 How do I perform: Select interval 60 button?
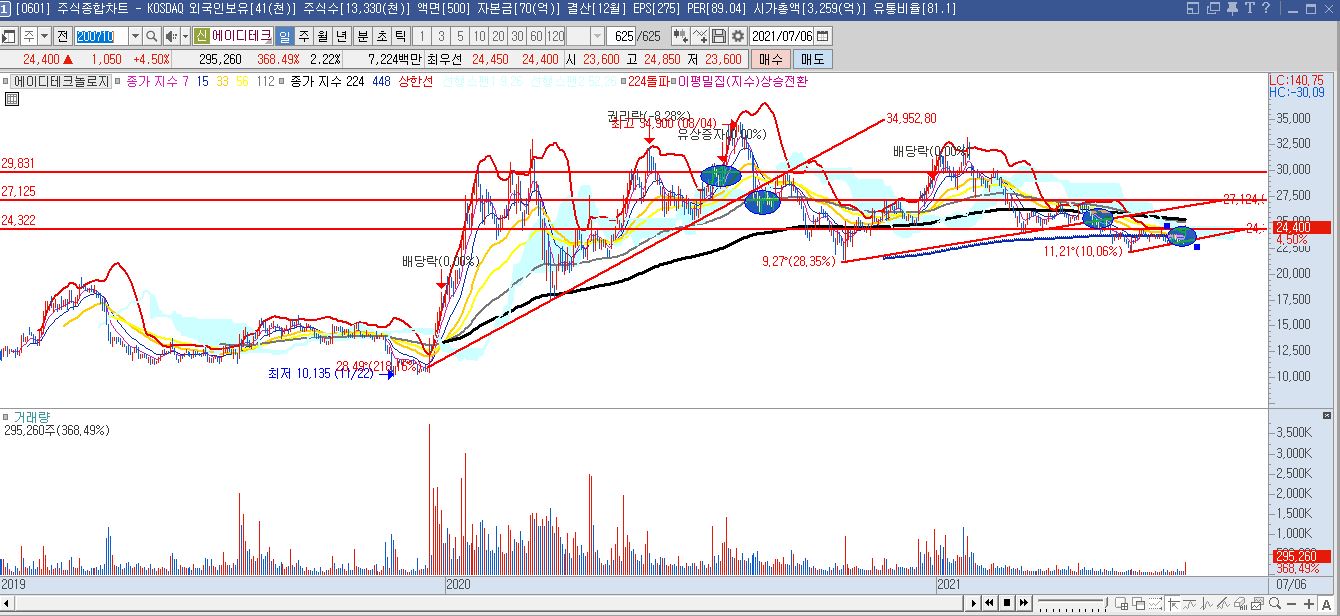(536, 36)
